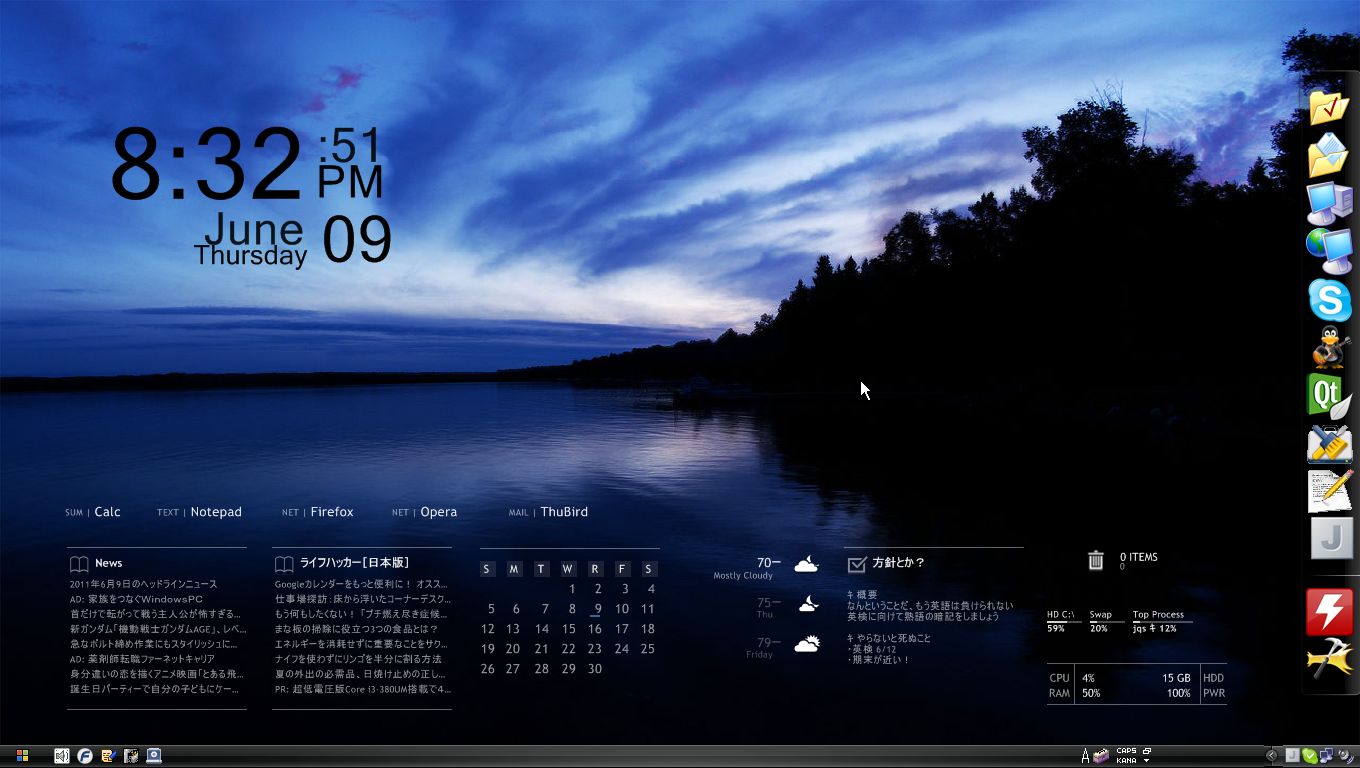1360x768 pixels.
Task: Open the green Skype status tray icon
Action: [x=1309, y=756]
